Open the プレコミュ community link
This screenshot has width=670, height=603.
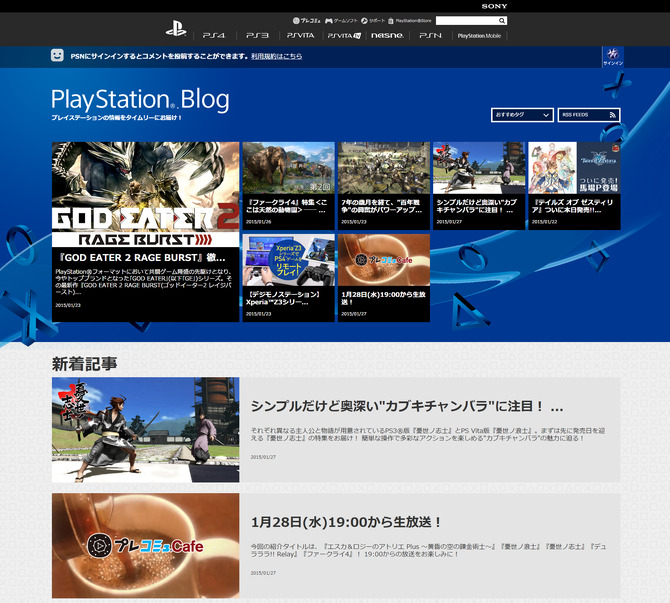click(307, 21)
